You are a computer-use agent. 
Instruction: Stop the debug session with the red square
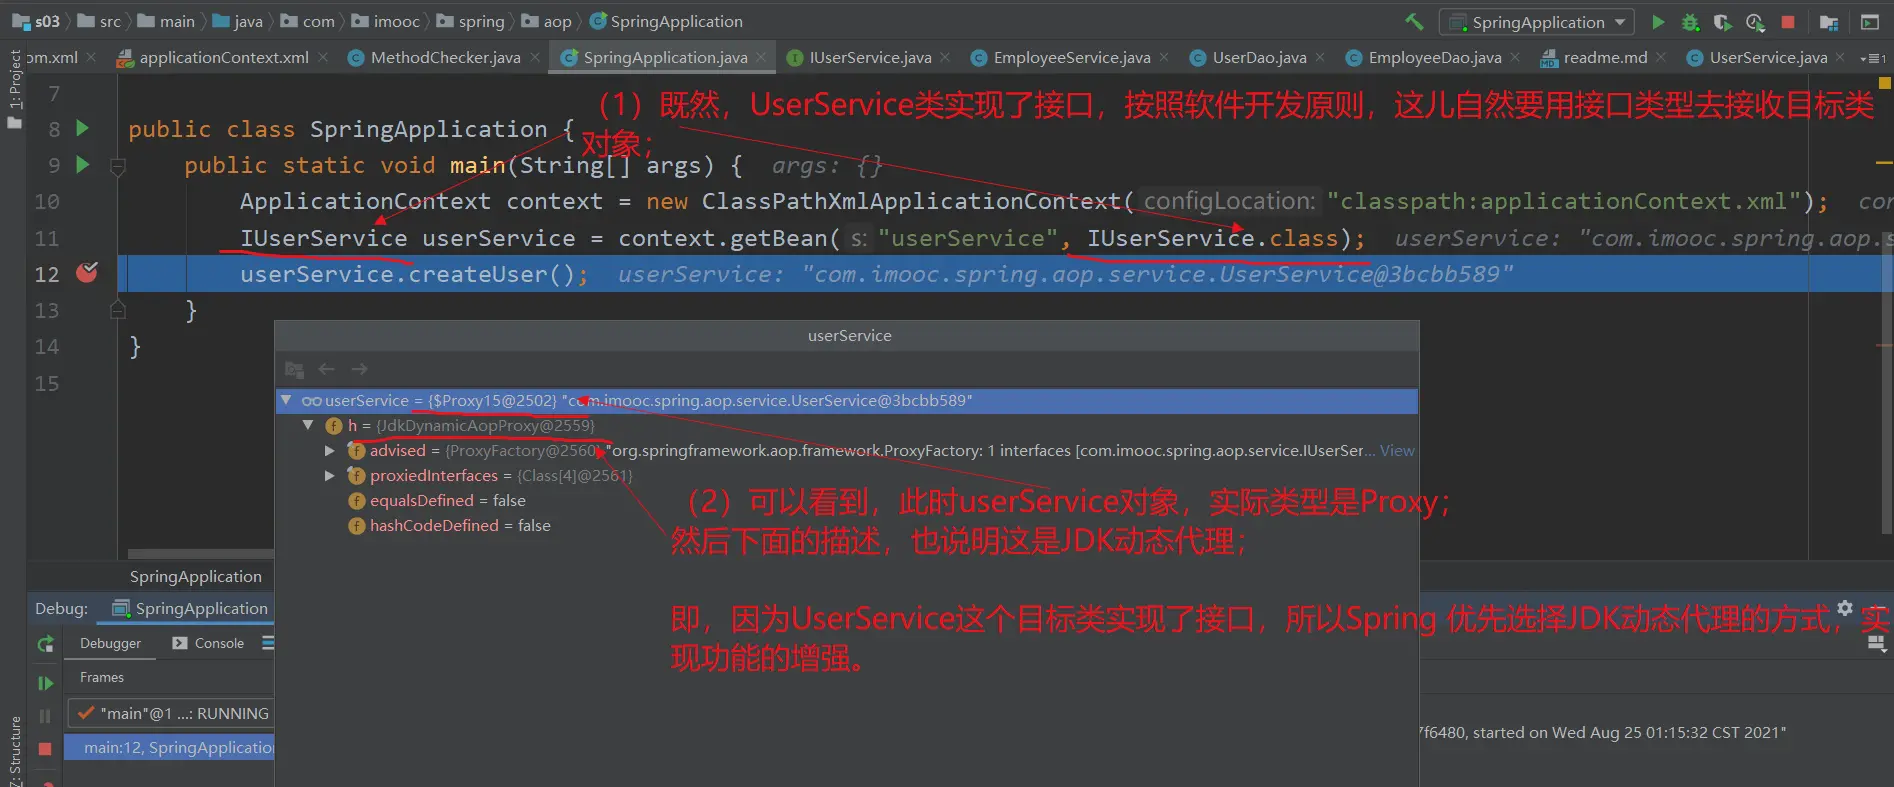pos(45,749)
